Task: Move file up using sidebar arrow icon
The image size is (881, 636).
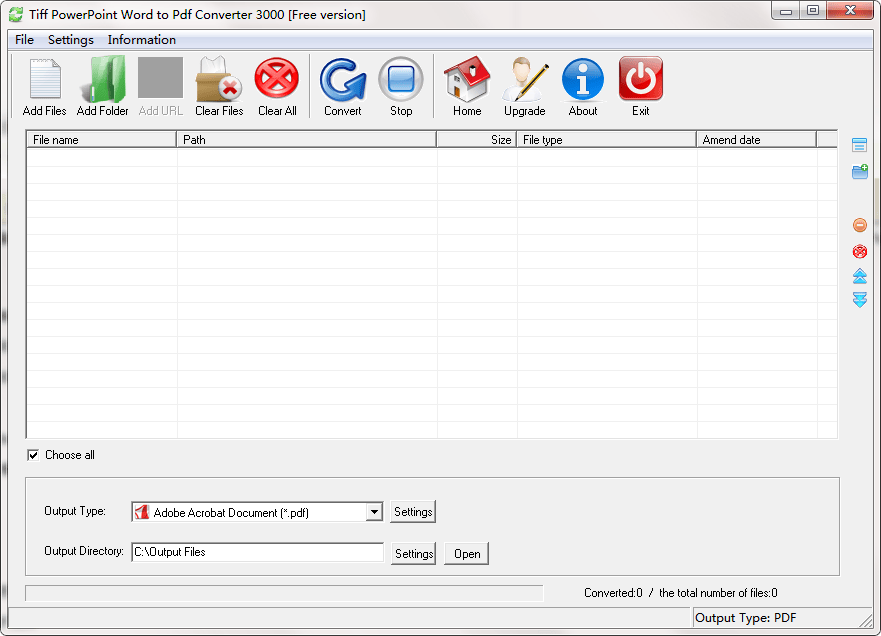Action: pos(859,276)
